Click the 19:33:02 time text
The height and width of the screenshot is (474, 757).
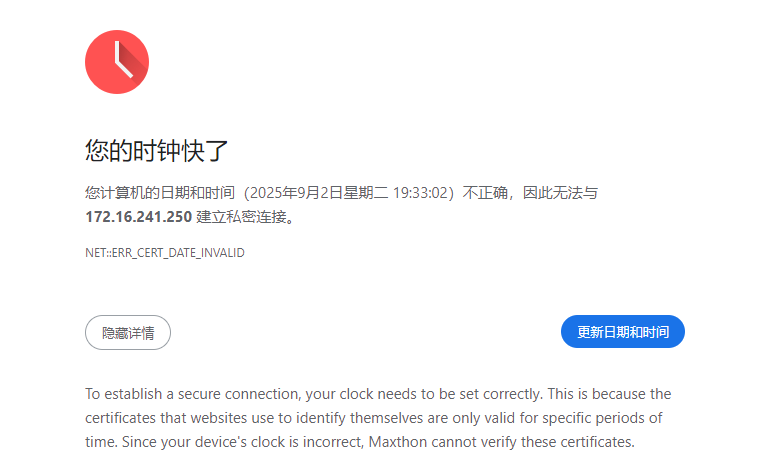pos(421,193)
